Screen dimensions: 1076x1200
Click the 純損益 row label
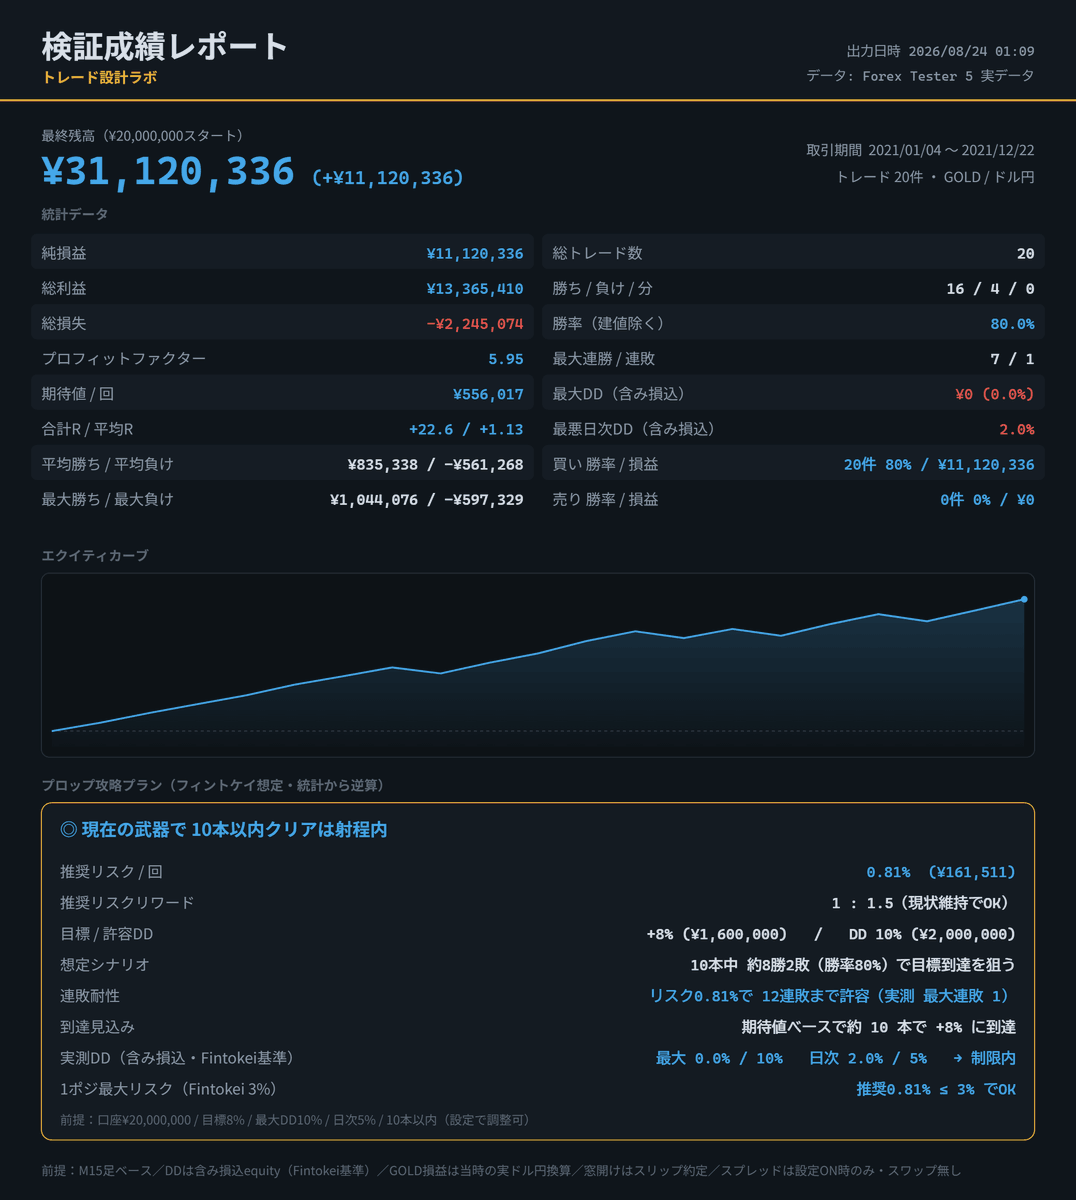(x=64, y=254)
